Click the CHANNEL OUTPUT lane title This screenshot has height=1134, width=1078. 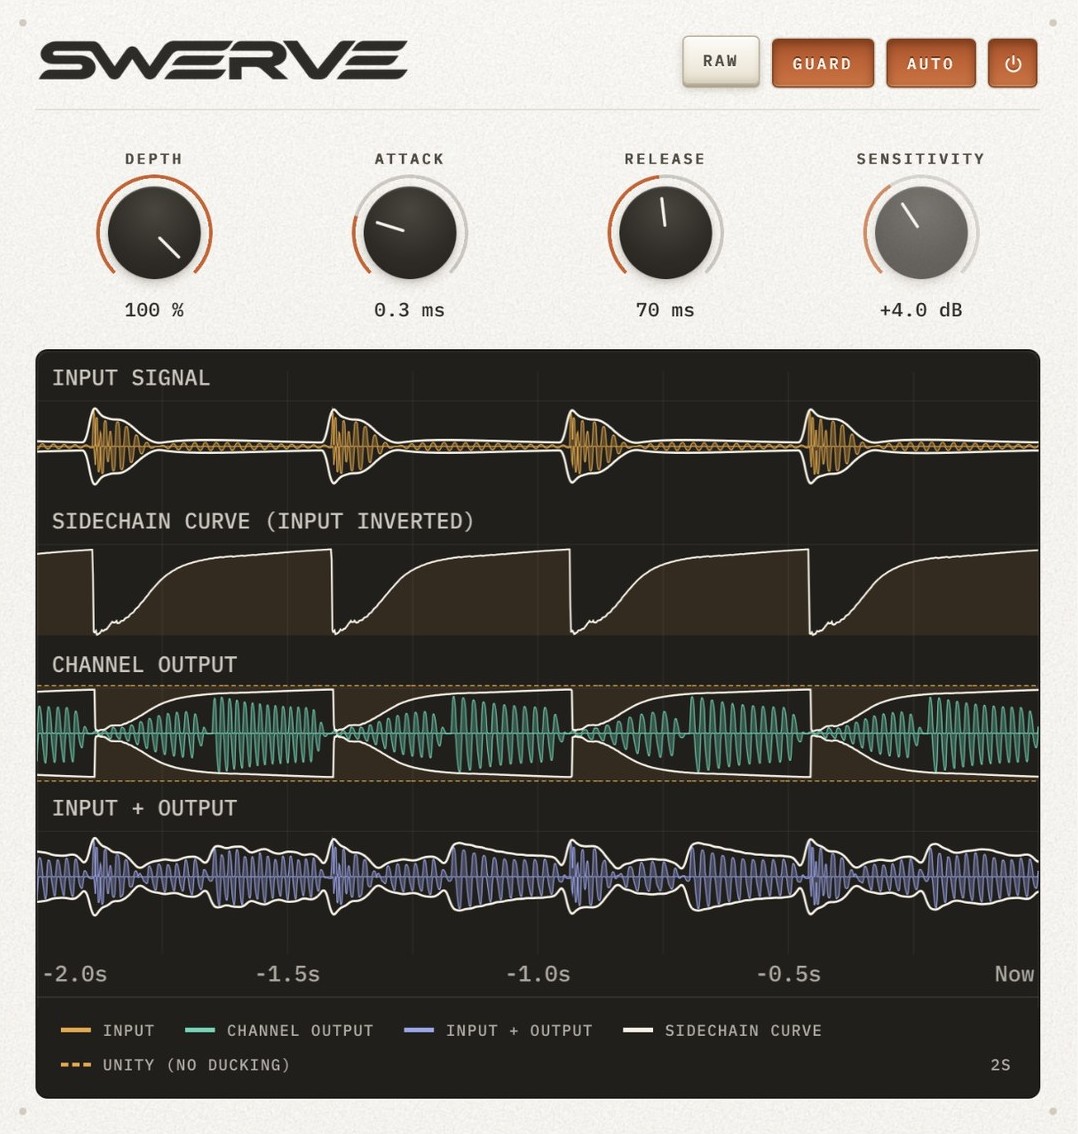tap(145, 665)
